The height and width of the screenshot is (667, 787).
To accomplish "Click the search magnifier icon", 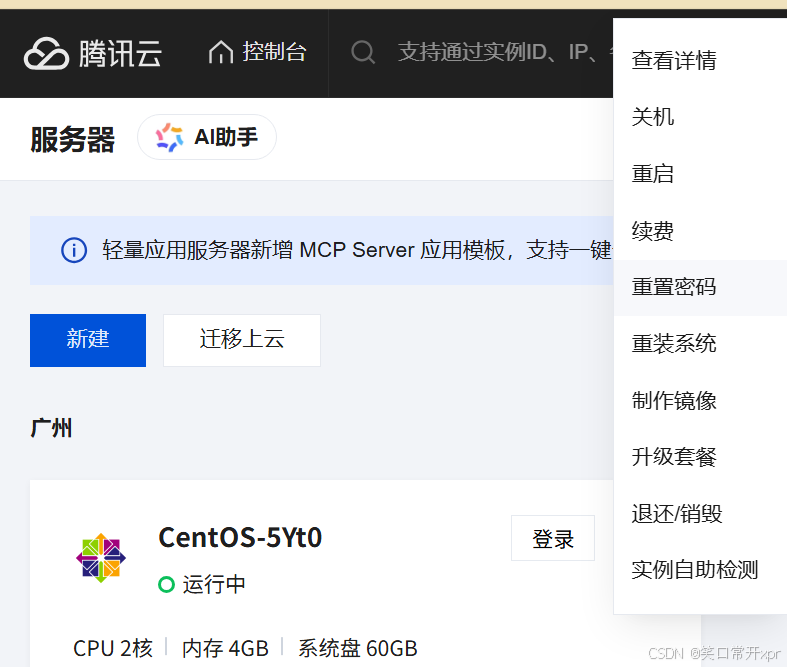I will click(363, 52).
